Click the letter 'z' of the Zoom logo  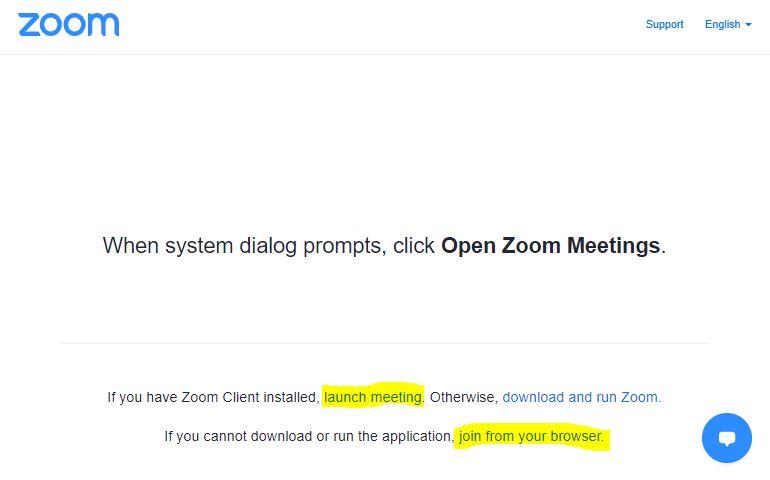[28, 26]
